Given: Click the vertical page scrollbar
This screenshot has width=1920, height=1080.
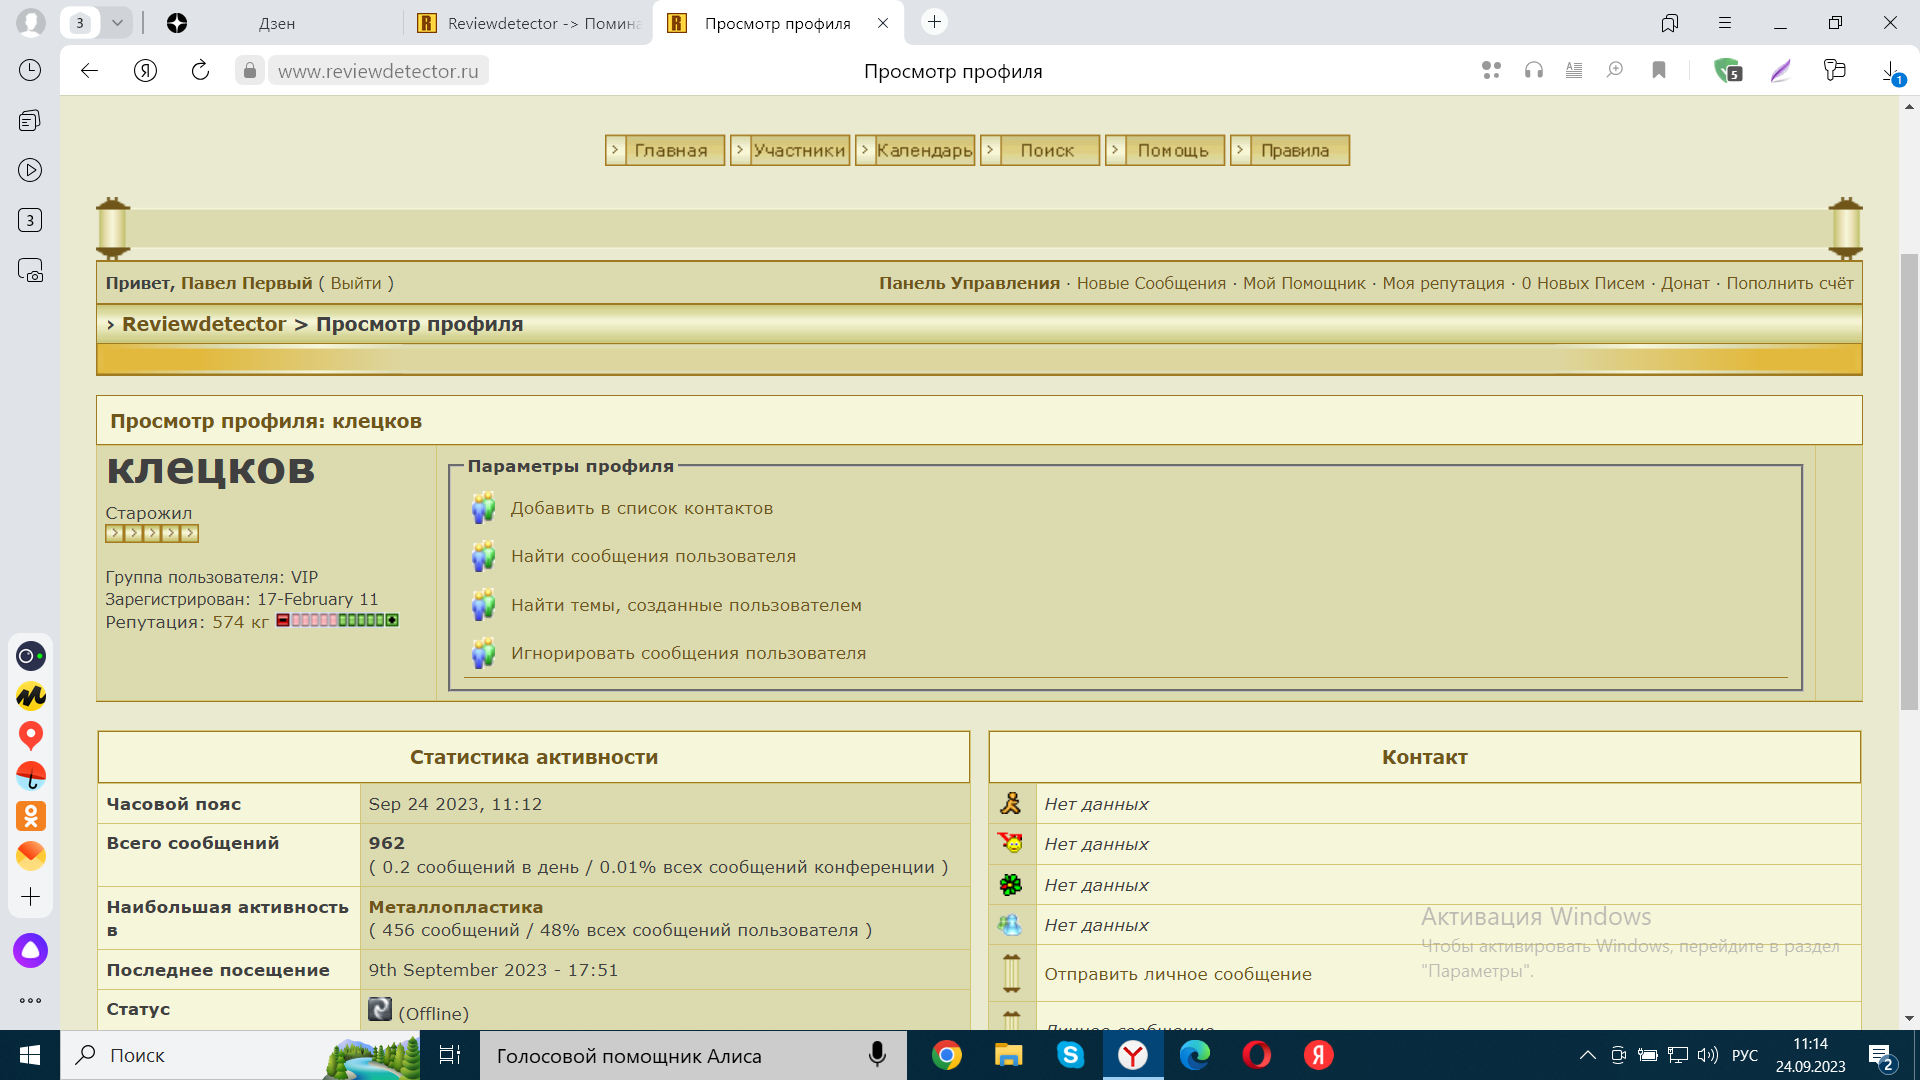Looking at the screenshot, I should point(1909,480).
